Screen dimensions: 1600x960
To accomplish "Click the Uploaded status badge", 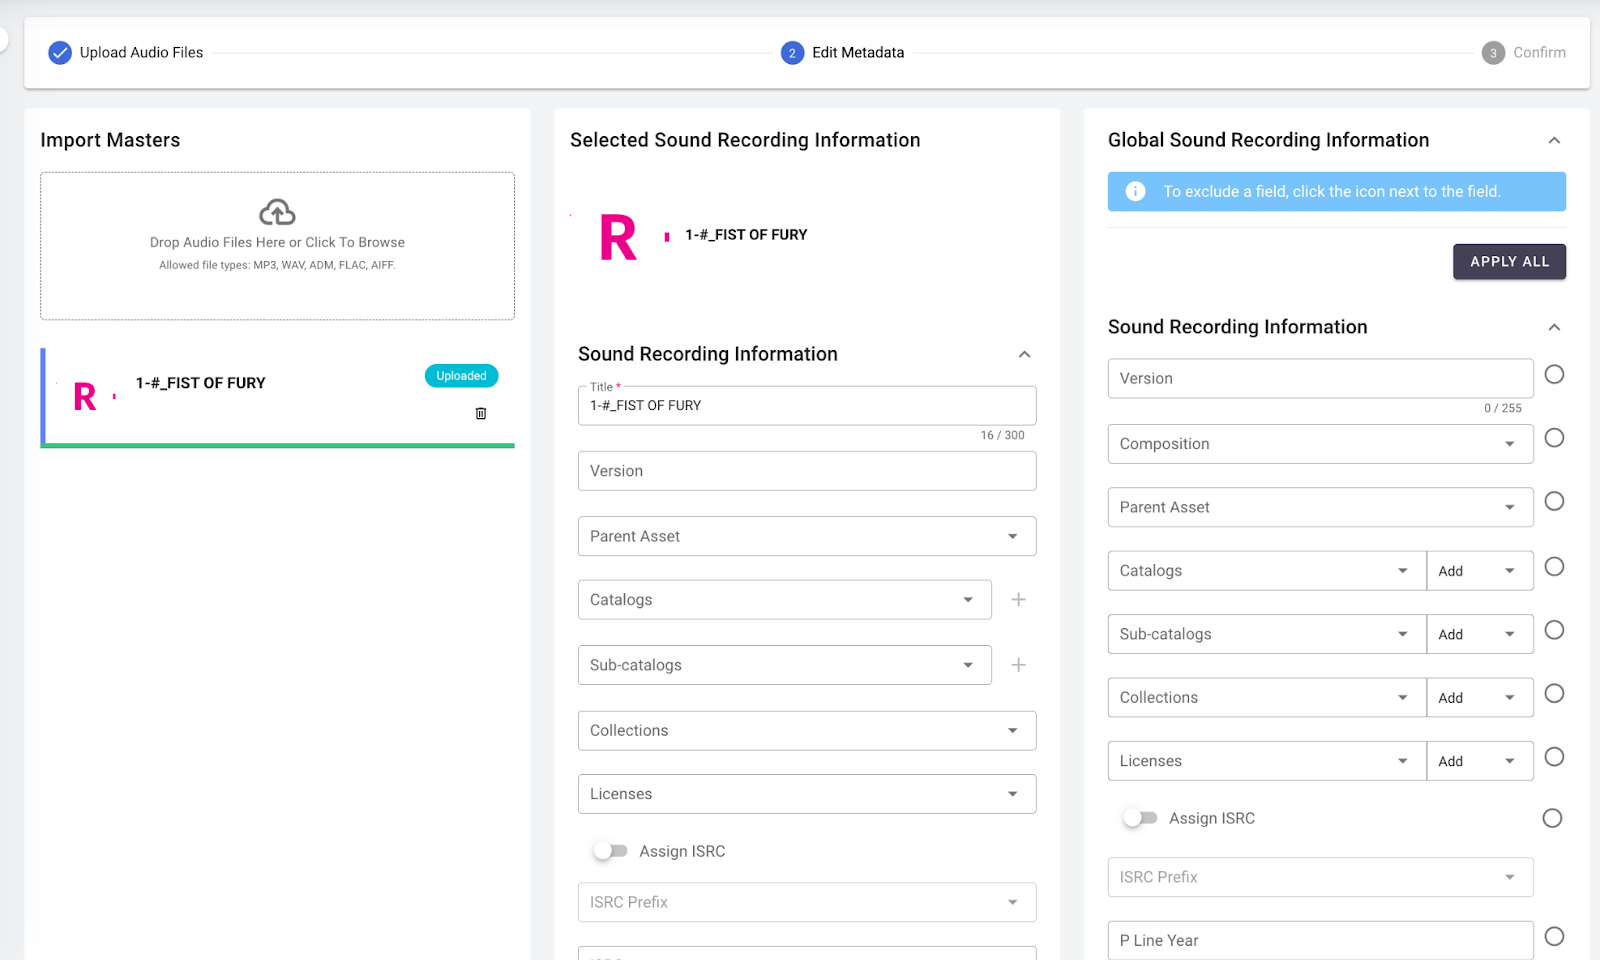I will [x=461, y=376].
